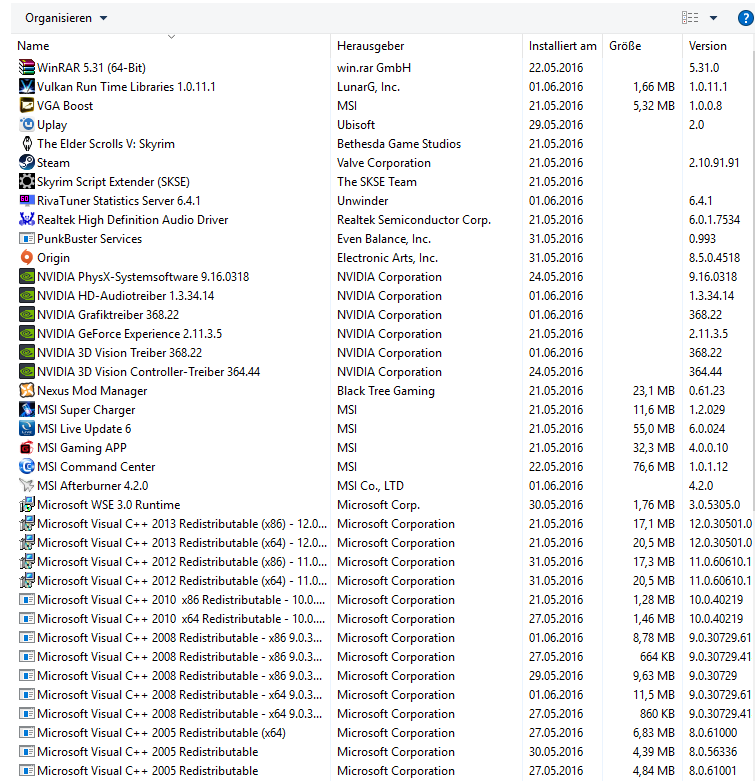Click publisher Bethesda Game Studios
This screenshot has height=781, width=755.
pyautogui.click(x=399, y=143)
